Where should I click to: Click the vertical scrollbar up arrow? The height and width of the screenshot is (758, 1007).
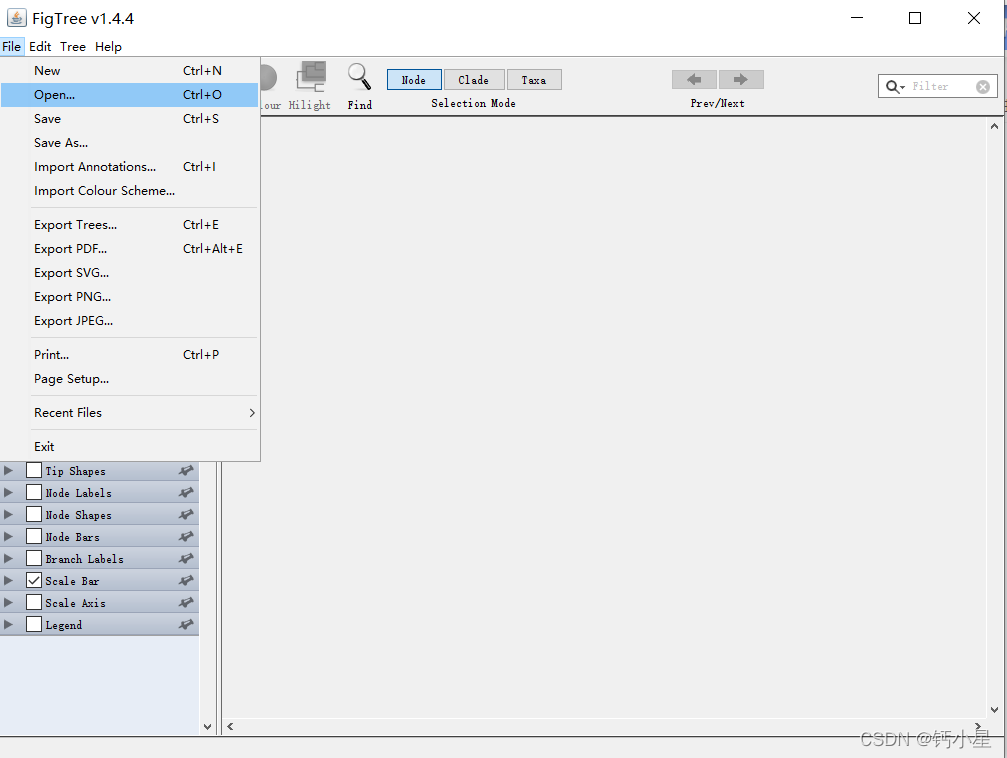point(994,126)
